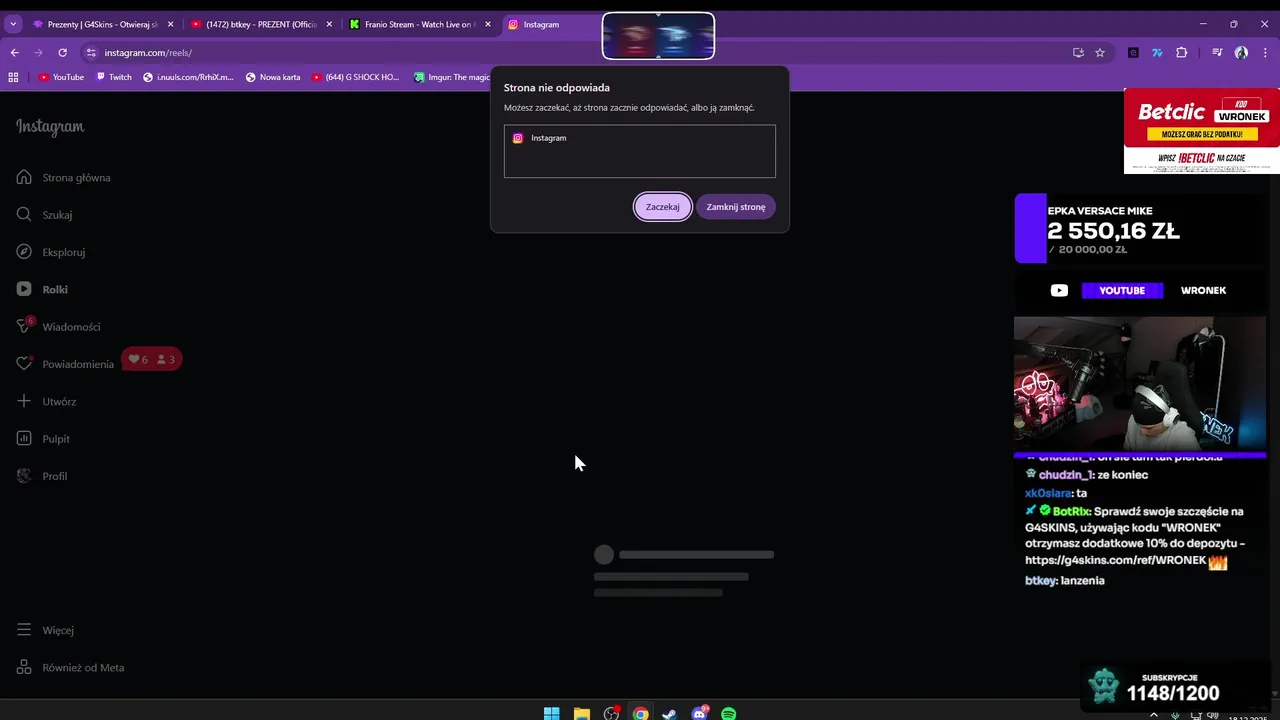Screen dimensions: 1280x720
Task: Switch to Prezenty G4Skins tab
Action: click(x=103, y=24)
